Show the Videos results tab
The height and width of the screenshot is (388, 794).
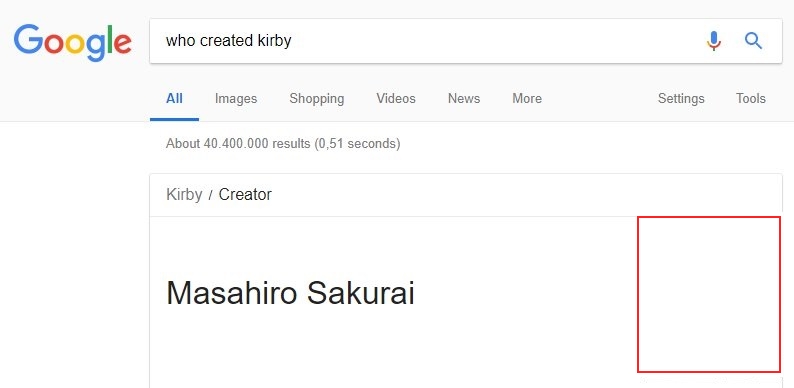396,98
